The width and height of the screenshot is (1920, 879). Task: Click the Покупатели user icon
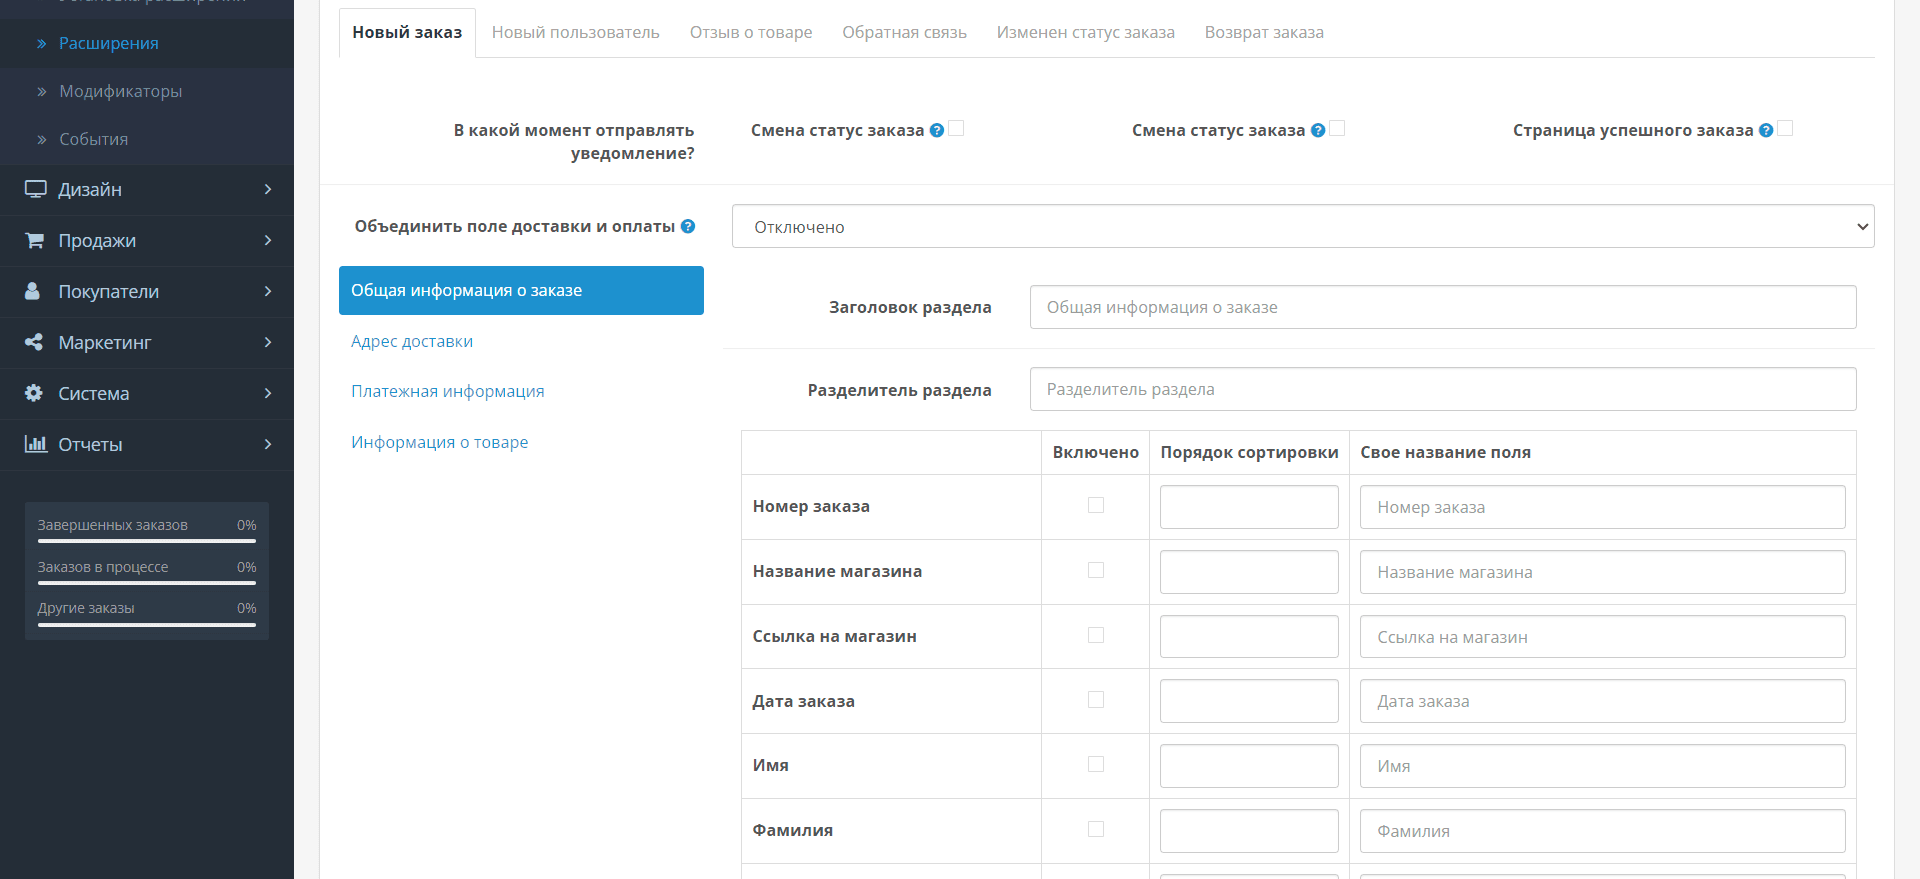tap(33, 291)
